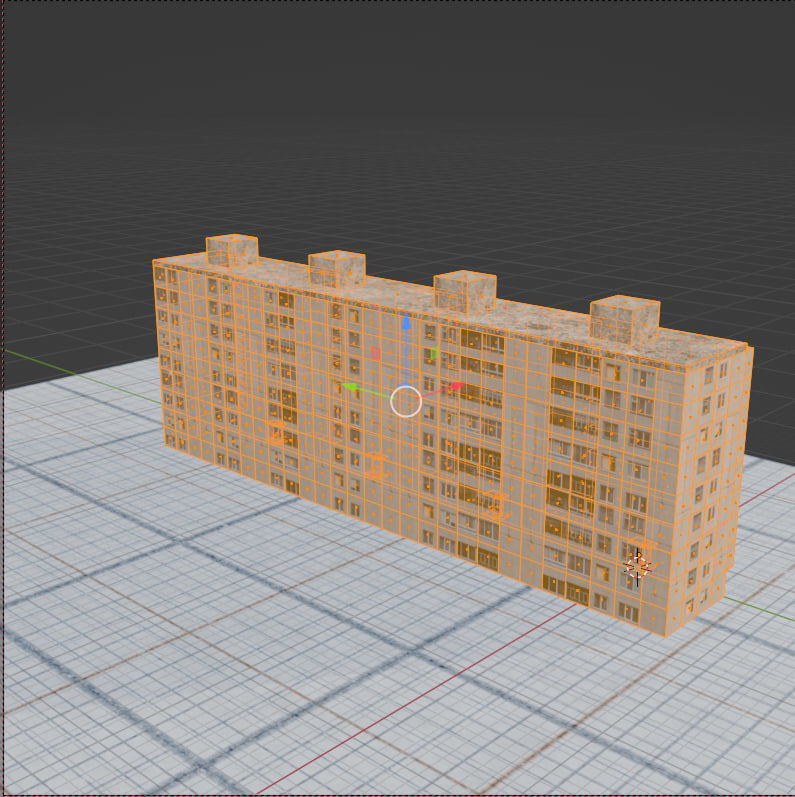795x797 pixels.
Task: Click the green square plane handle
Action: click(x=435, y=353)
